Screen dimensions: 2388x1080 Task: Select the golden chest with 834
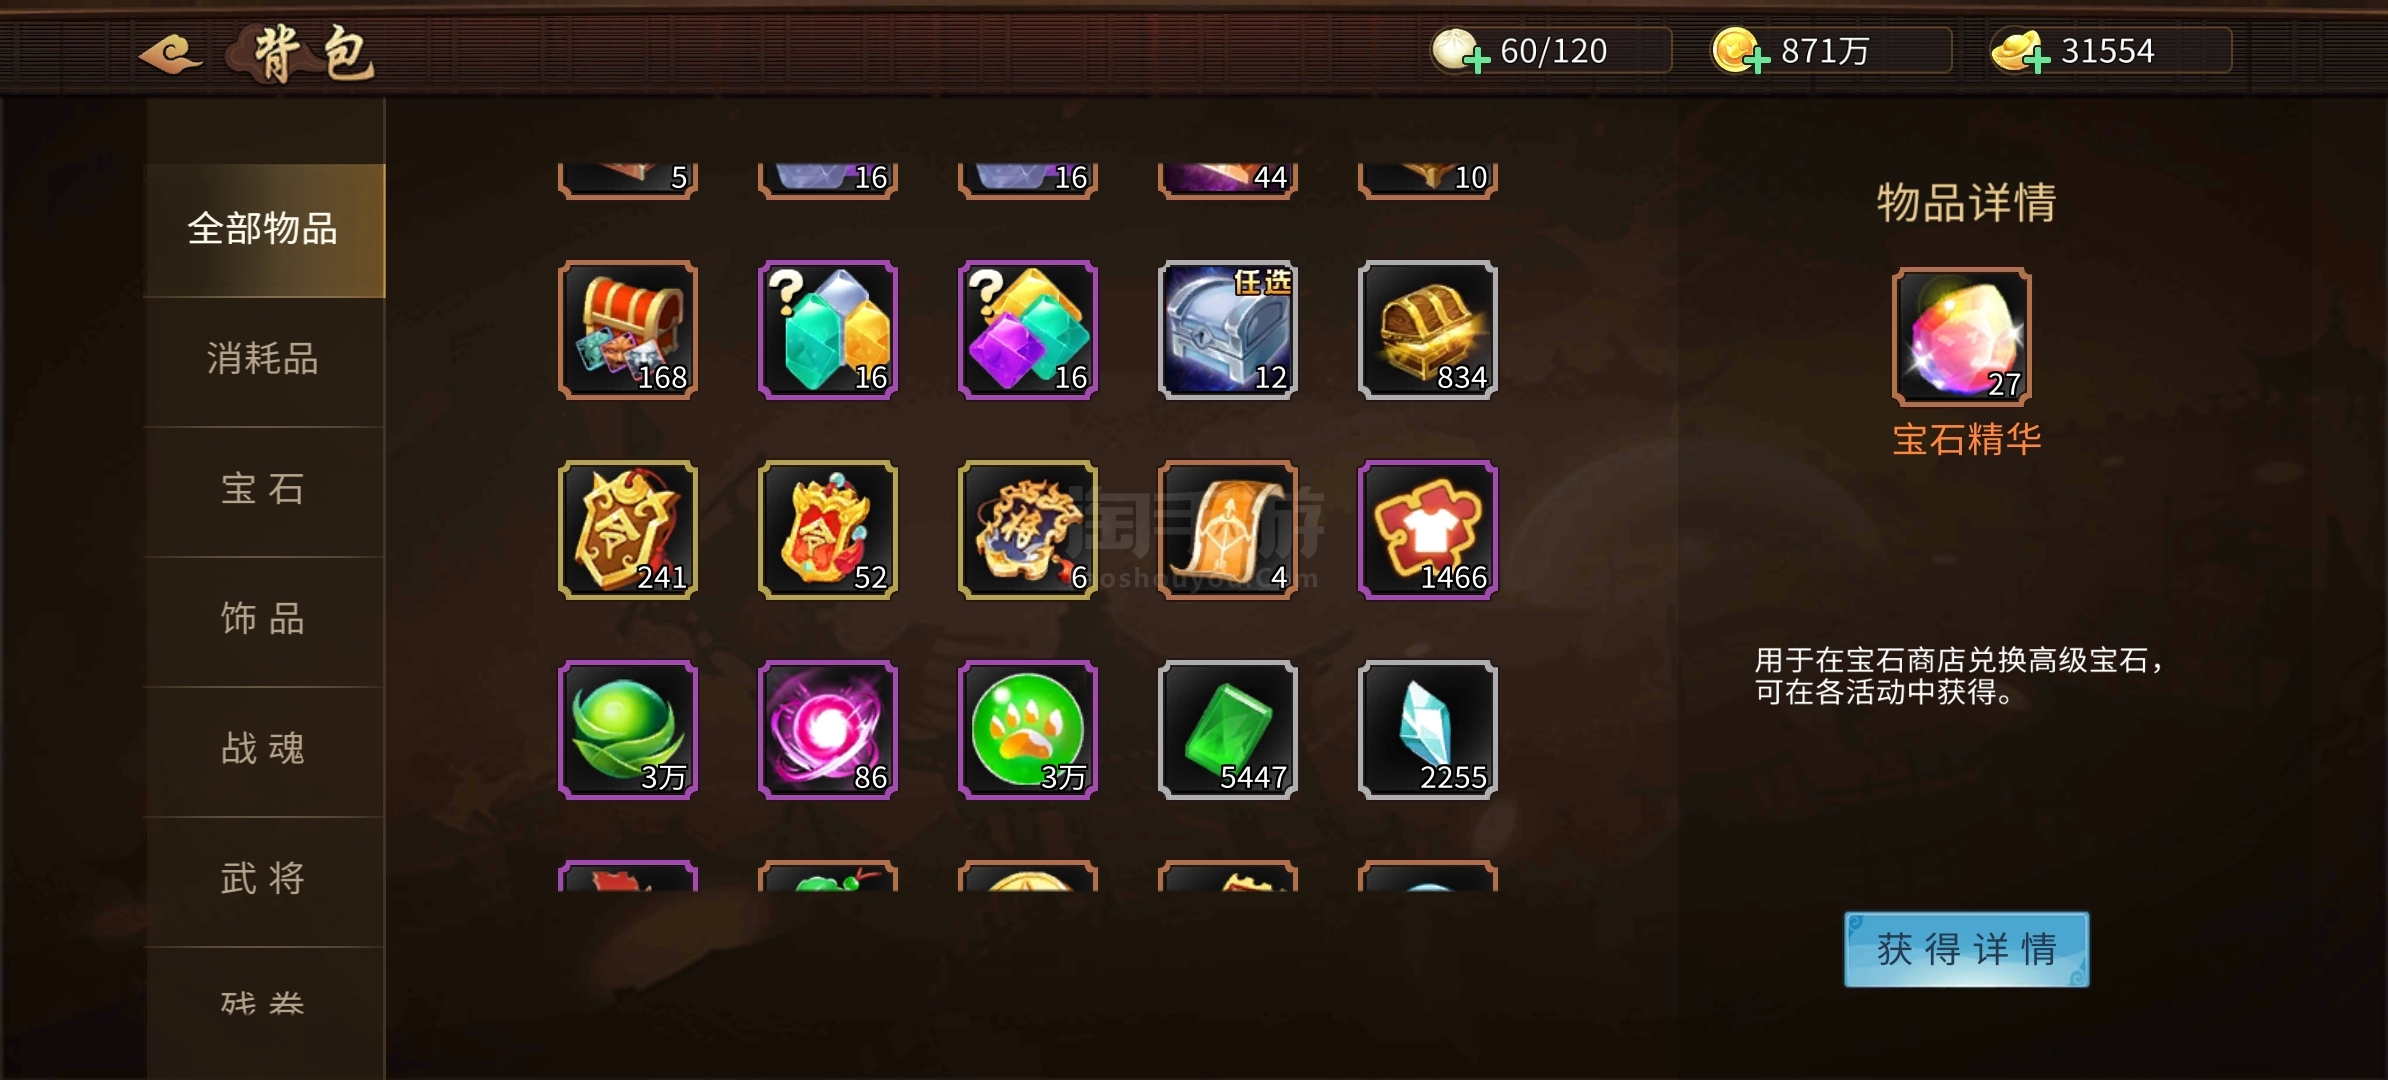(1428, 330)
